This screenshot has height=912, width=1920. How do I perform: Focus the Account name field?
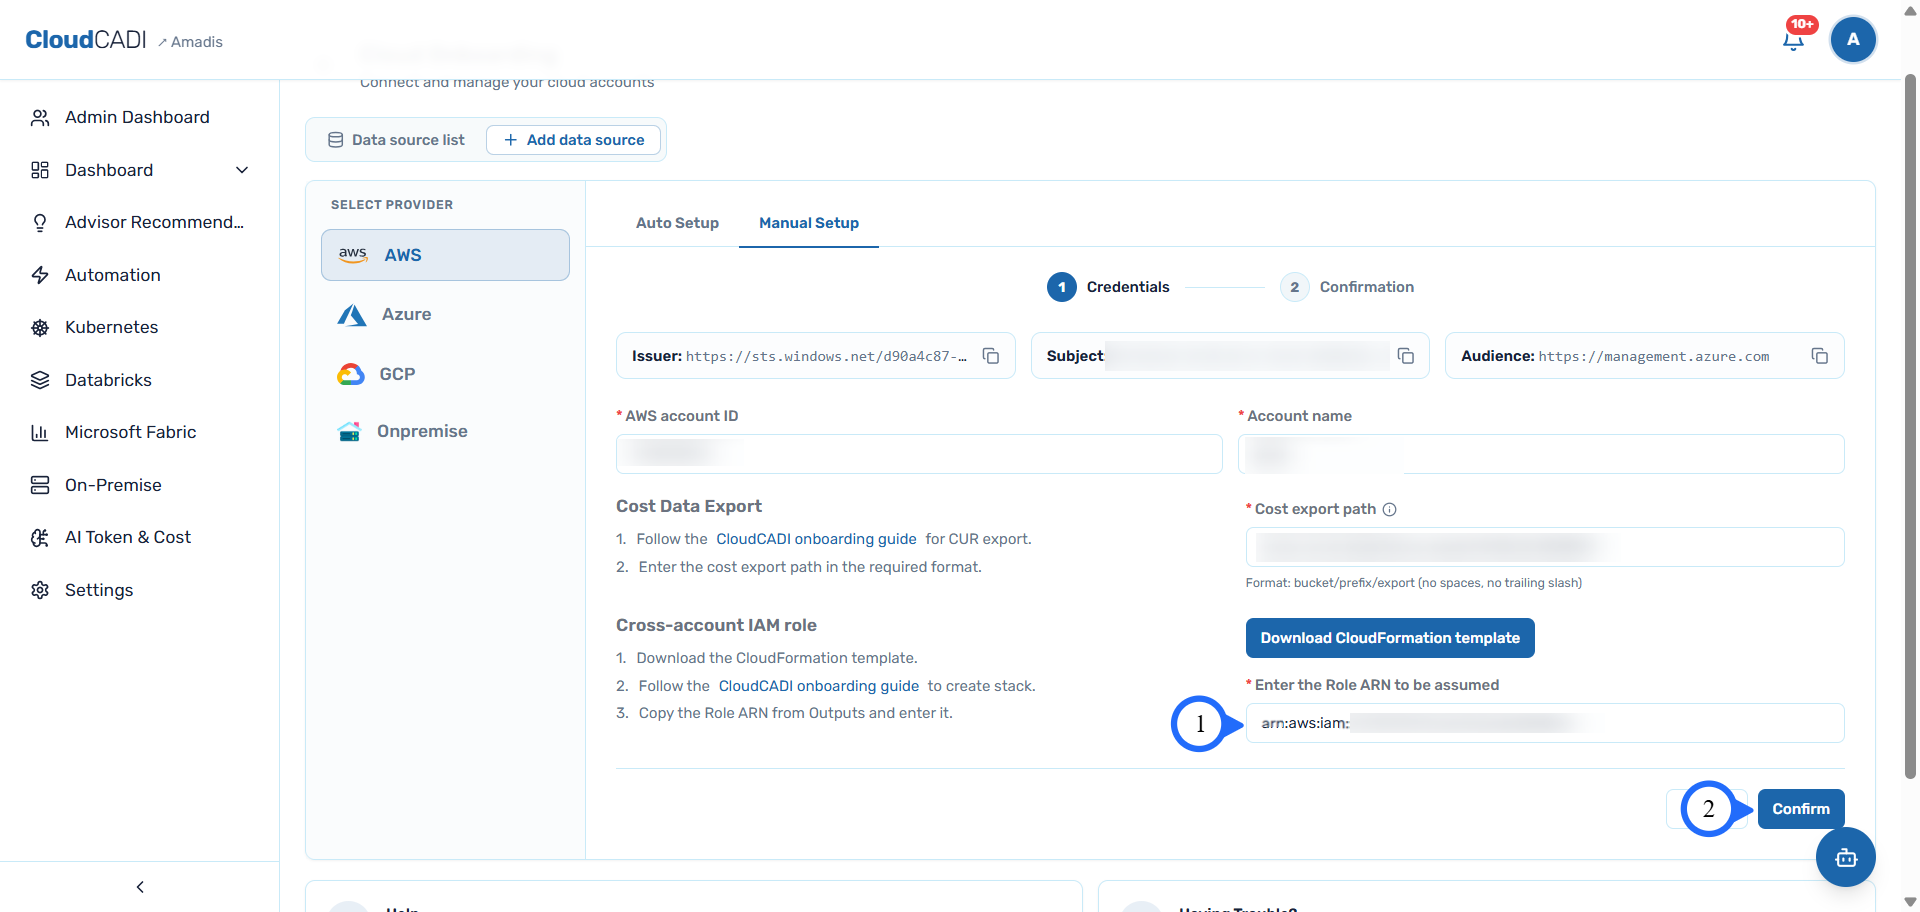point(1541,454)
